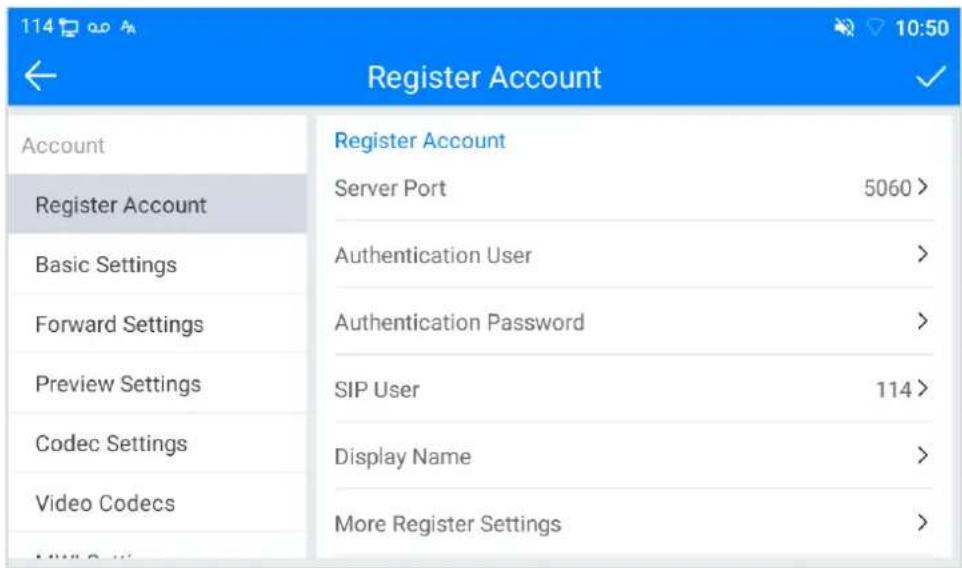Tap account number 114 in status bar
962x568 pixels.
37,26
